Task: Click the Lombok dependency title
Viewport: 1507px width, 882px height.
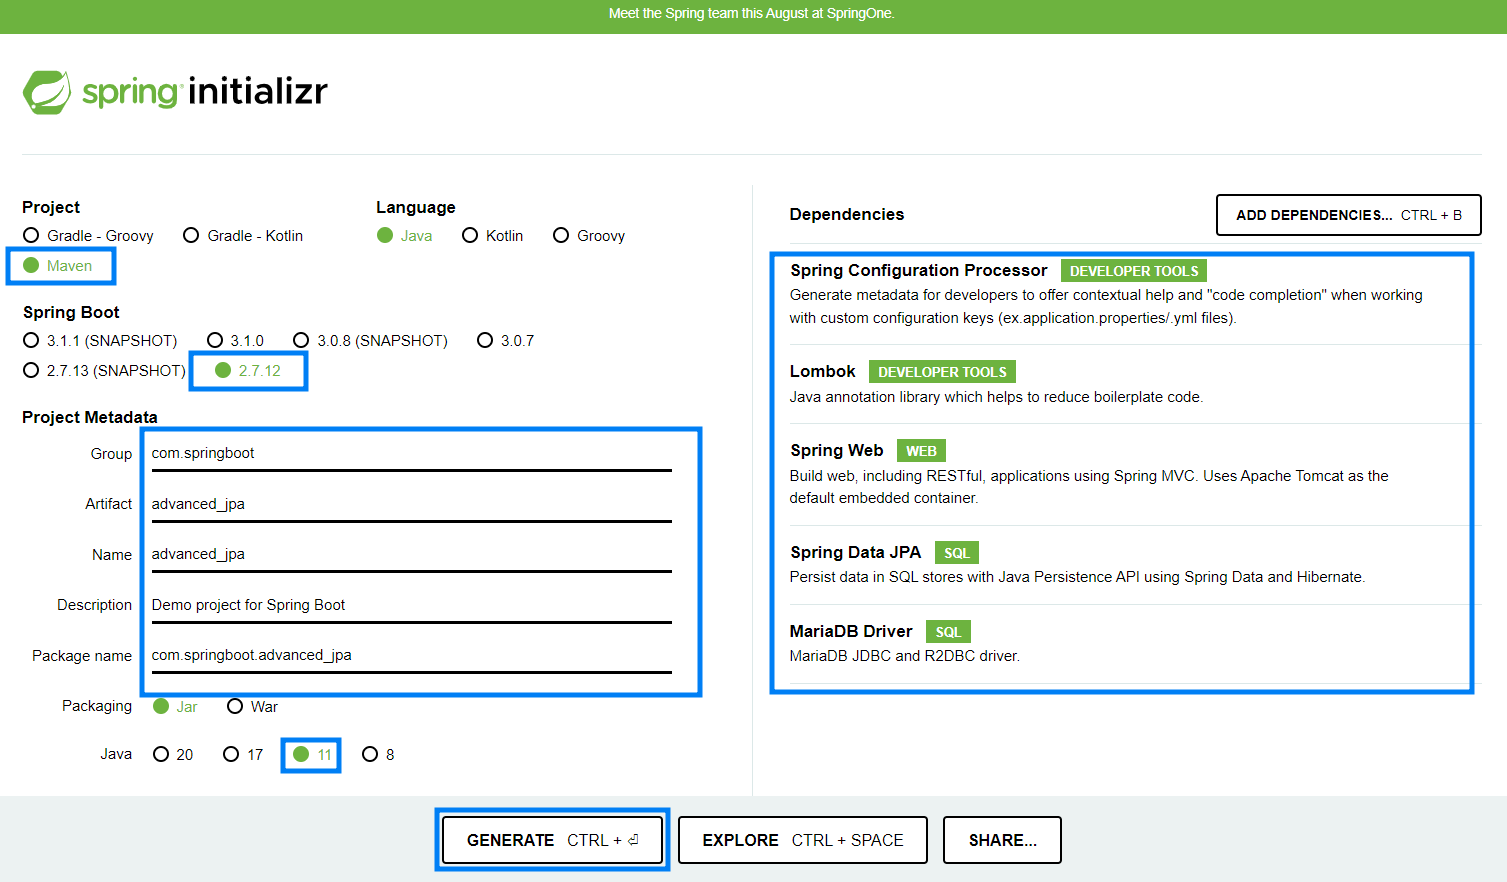Action: (x=823, y=372)
